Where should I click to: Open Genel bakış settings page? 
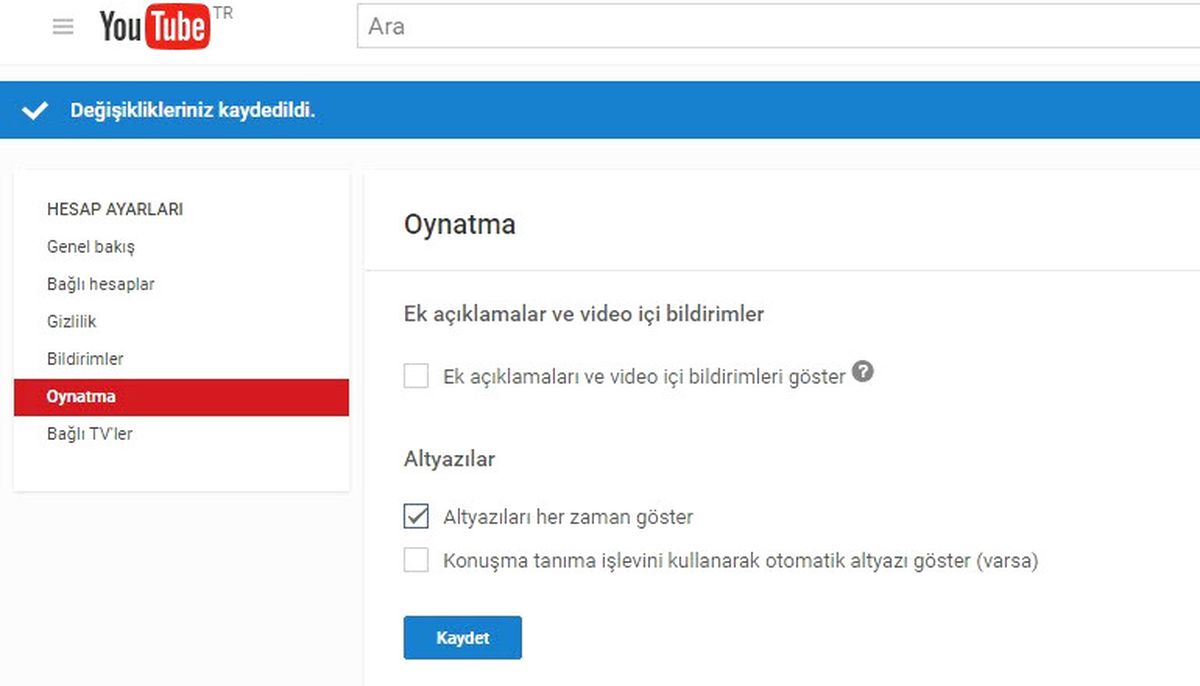pyautogui.click(x=91, y=247)
